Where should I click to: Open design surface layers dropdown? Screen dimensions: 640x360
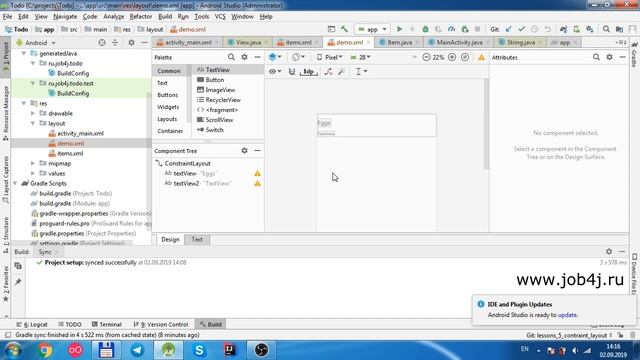click(x=275, y=58)
